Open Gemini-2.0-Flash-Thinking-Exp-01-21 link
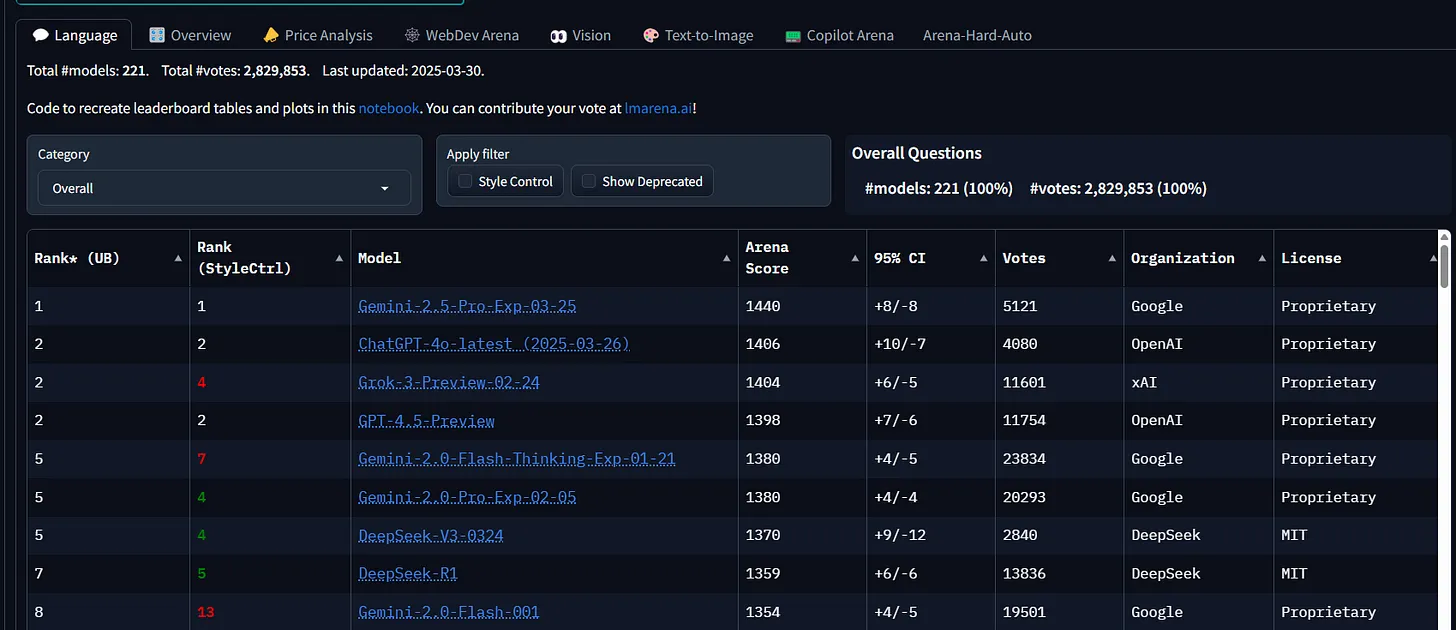The image size is (1456, 630). point(517,459)
